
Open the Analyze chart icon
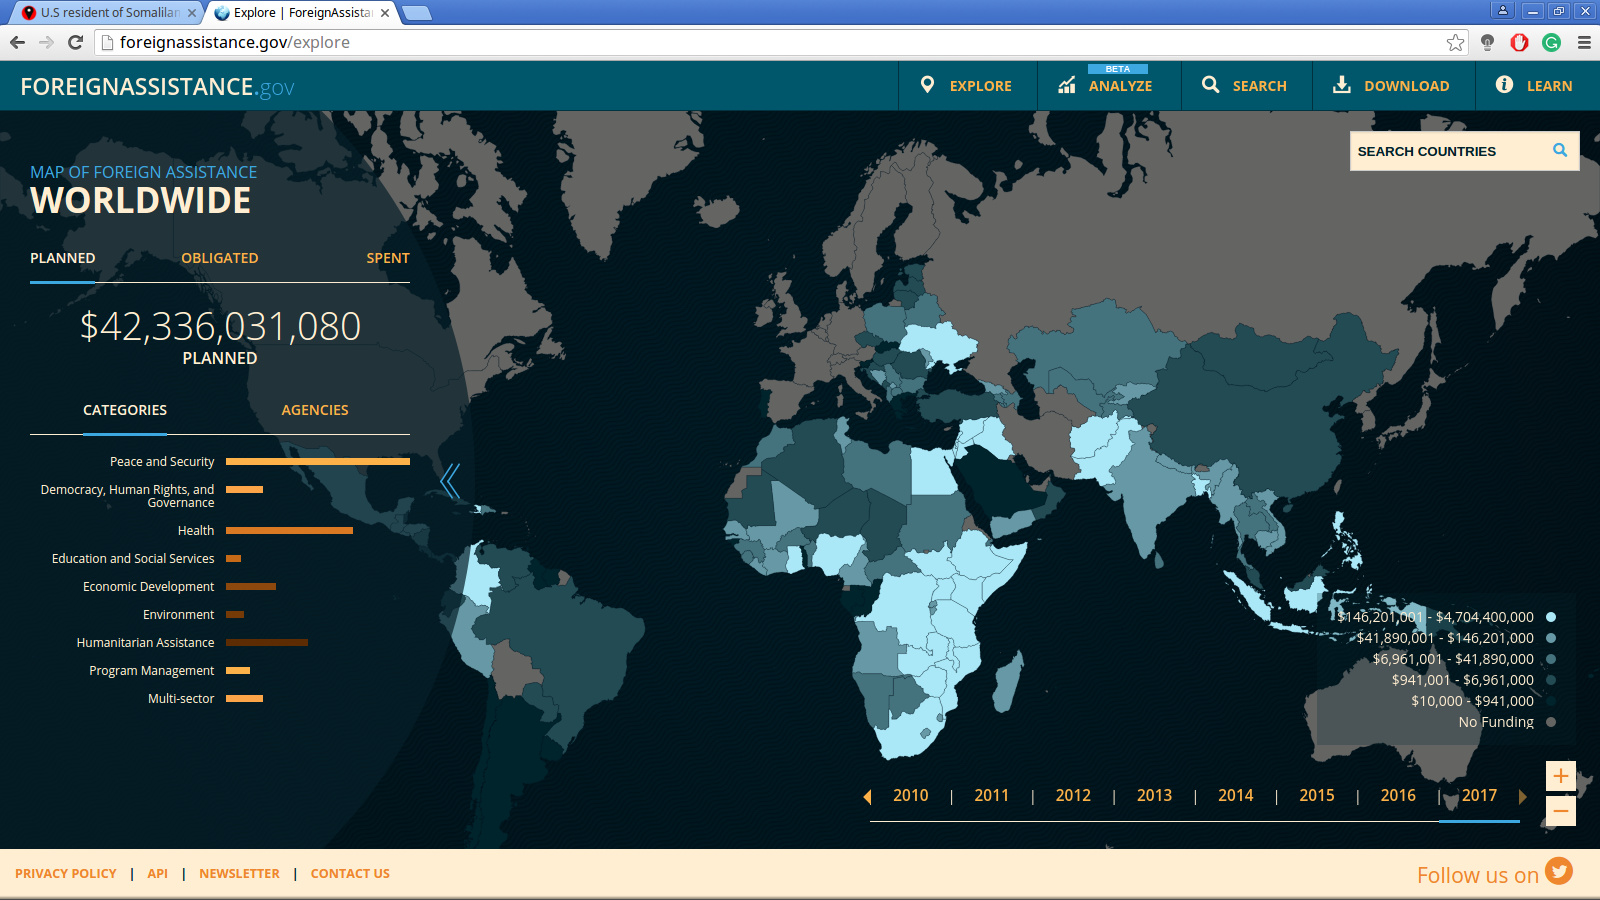click(x=1067, y=85)
